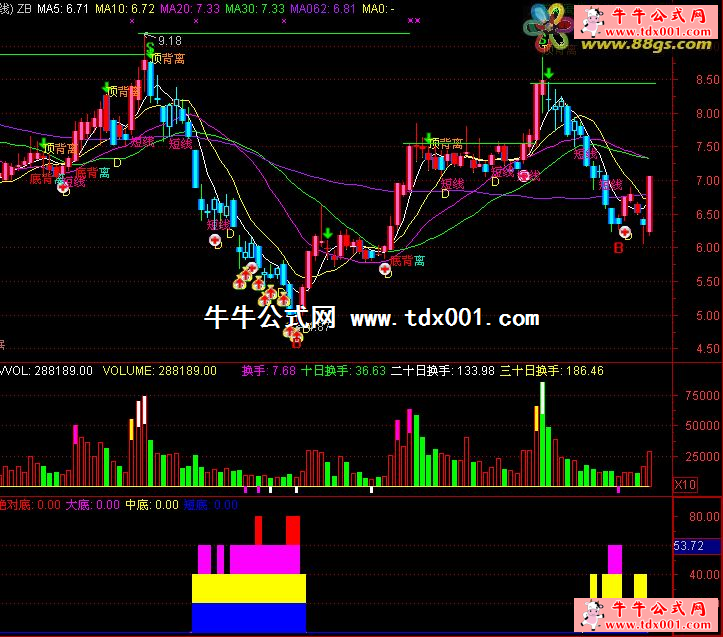Viewport: 723px width, 637px height.
Task: Select the red-cross circle marker above the right-side red B
Action: (x=625, y=232)
